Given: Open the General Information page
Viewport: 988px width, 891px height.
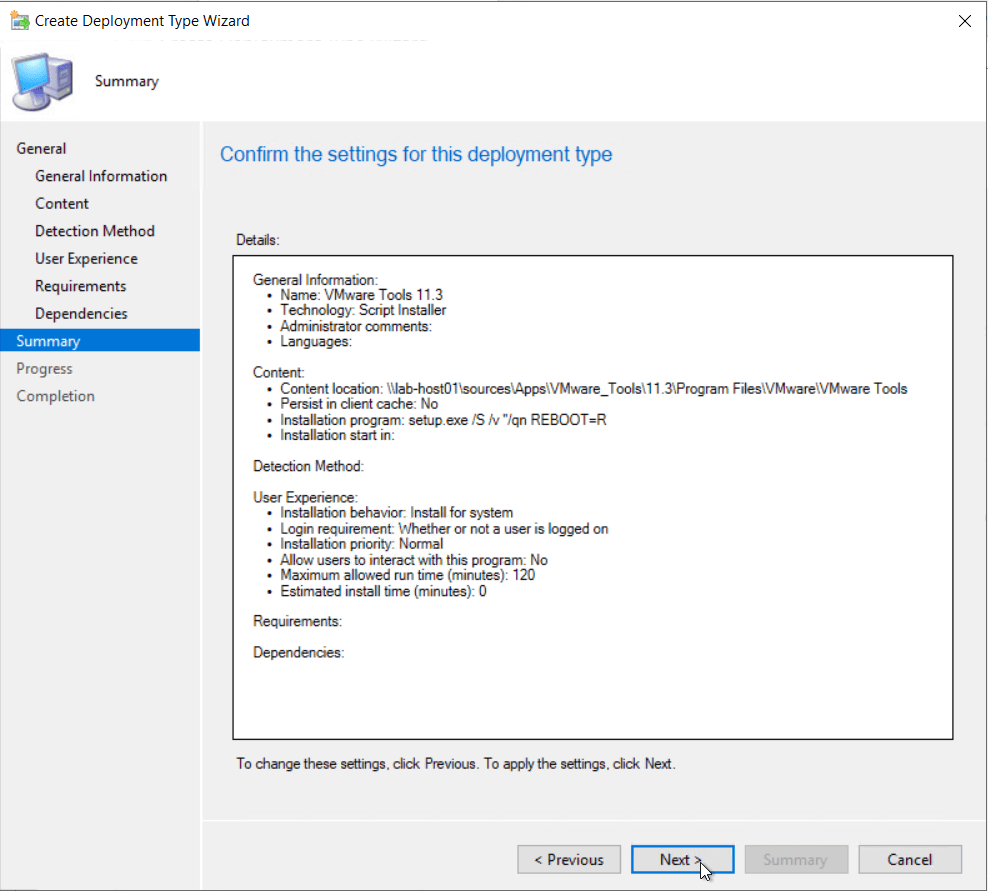Looking at the screenshot, I should [101, 176].
